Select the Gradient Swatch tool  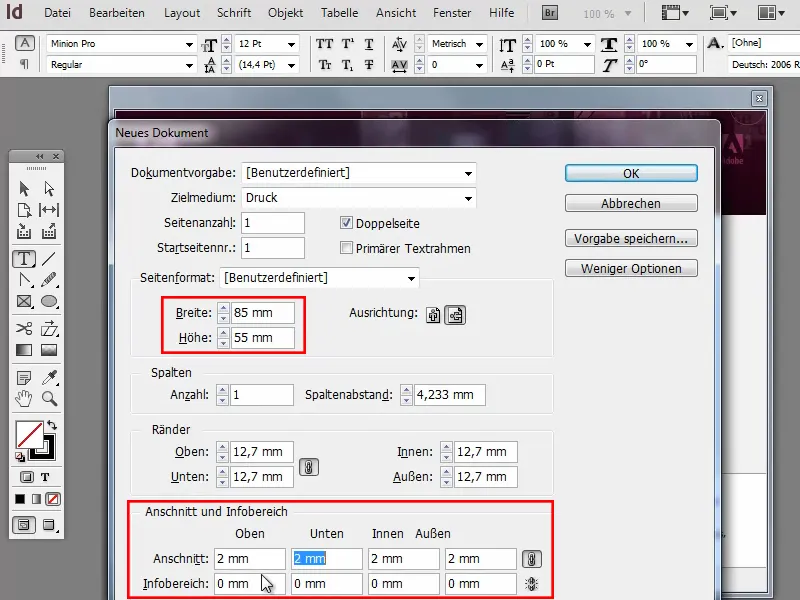click(x=24, y=350)
